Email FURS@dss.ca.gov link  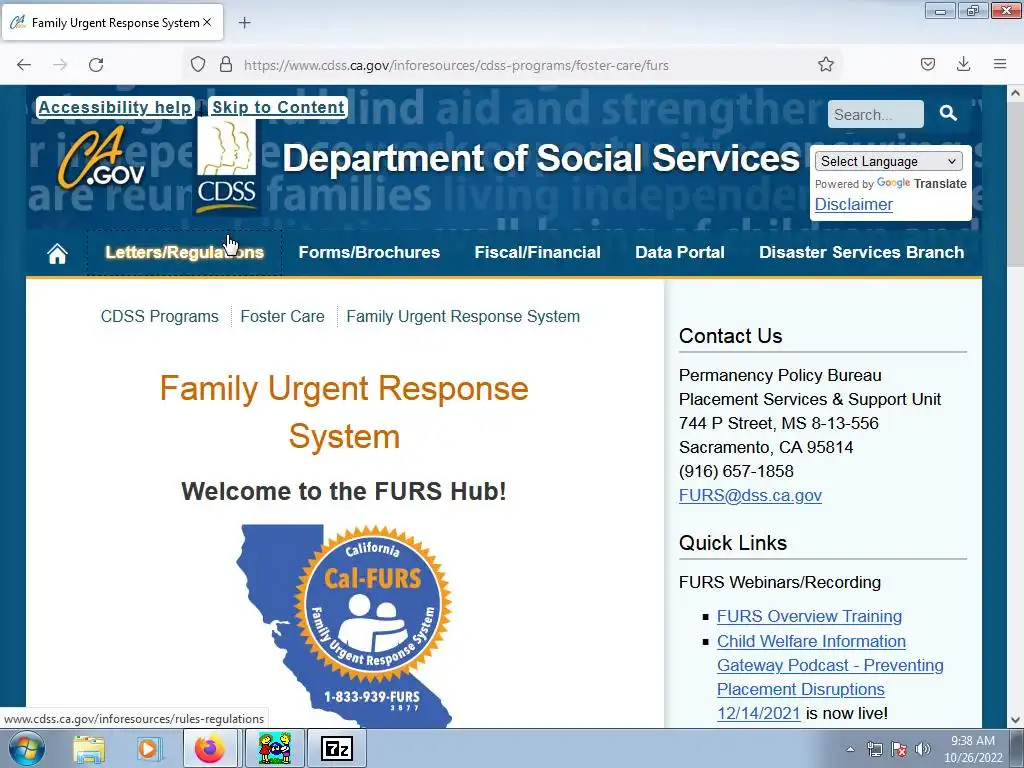pyautogui.click(x=750, y=496)
